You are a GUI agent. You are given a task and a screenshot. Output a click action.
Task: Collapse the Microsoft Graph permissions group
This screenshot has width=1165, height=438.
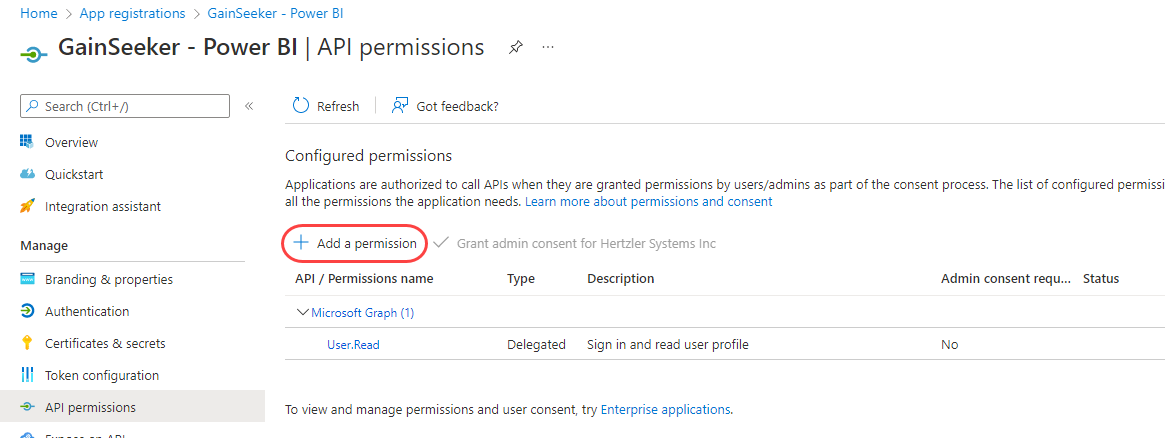pyautogui.click(x=302, y=313)
